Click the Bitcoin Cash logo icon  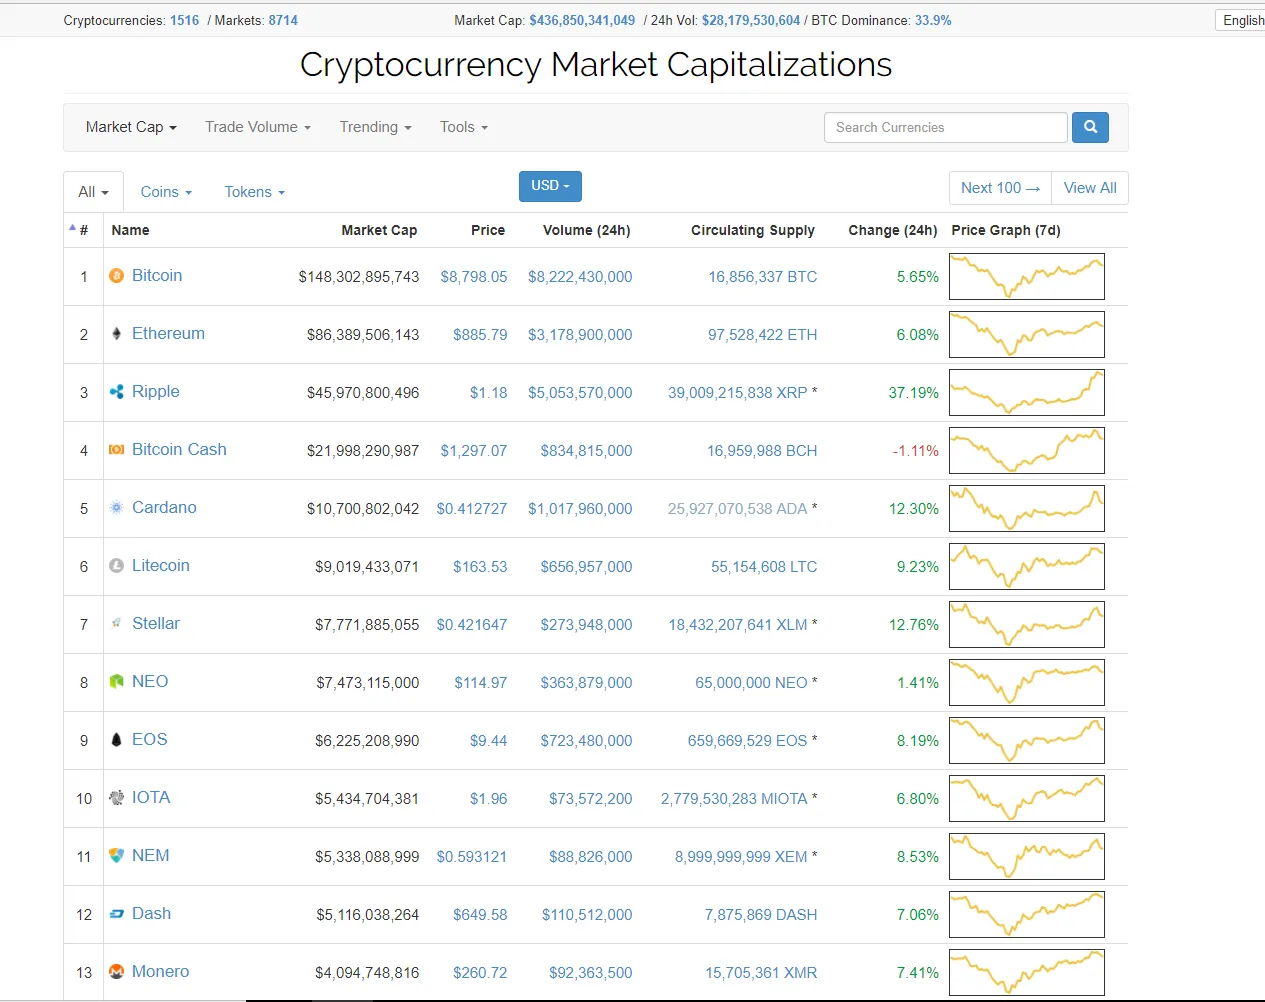116,450
